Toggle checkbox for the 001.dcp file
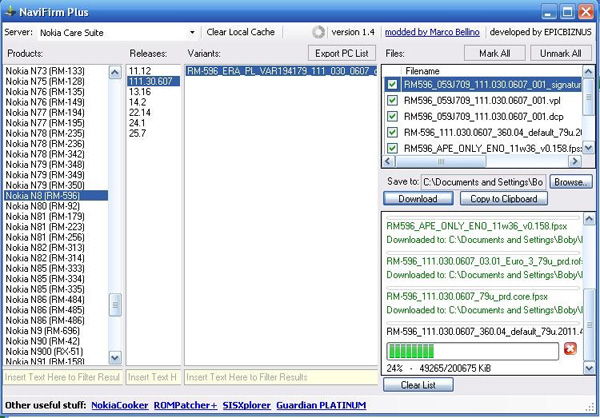The width and height of the screenshot is (600, 418). click(392, 116)
